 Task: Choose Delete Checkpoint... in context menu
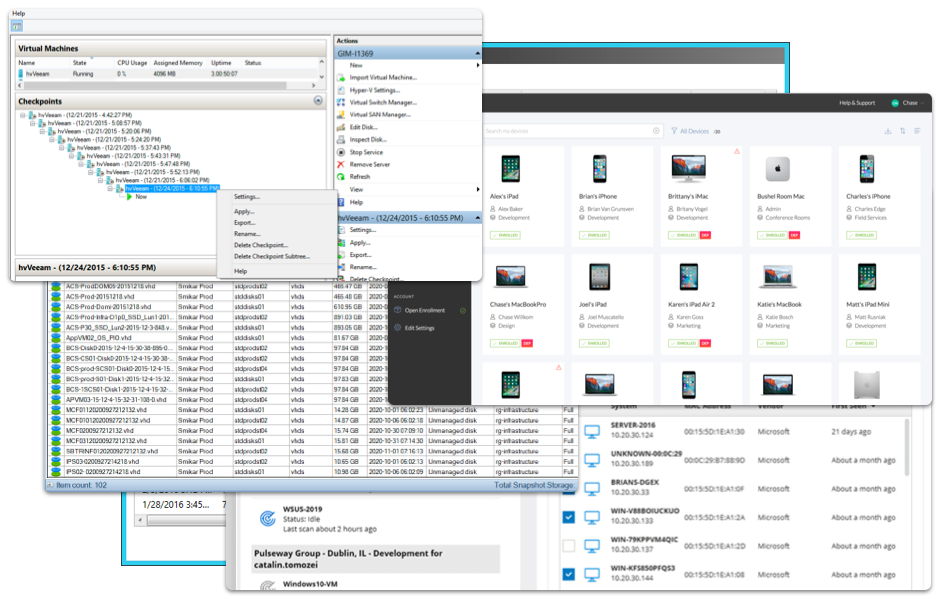[x=261, y=245]
